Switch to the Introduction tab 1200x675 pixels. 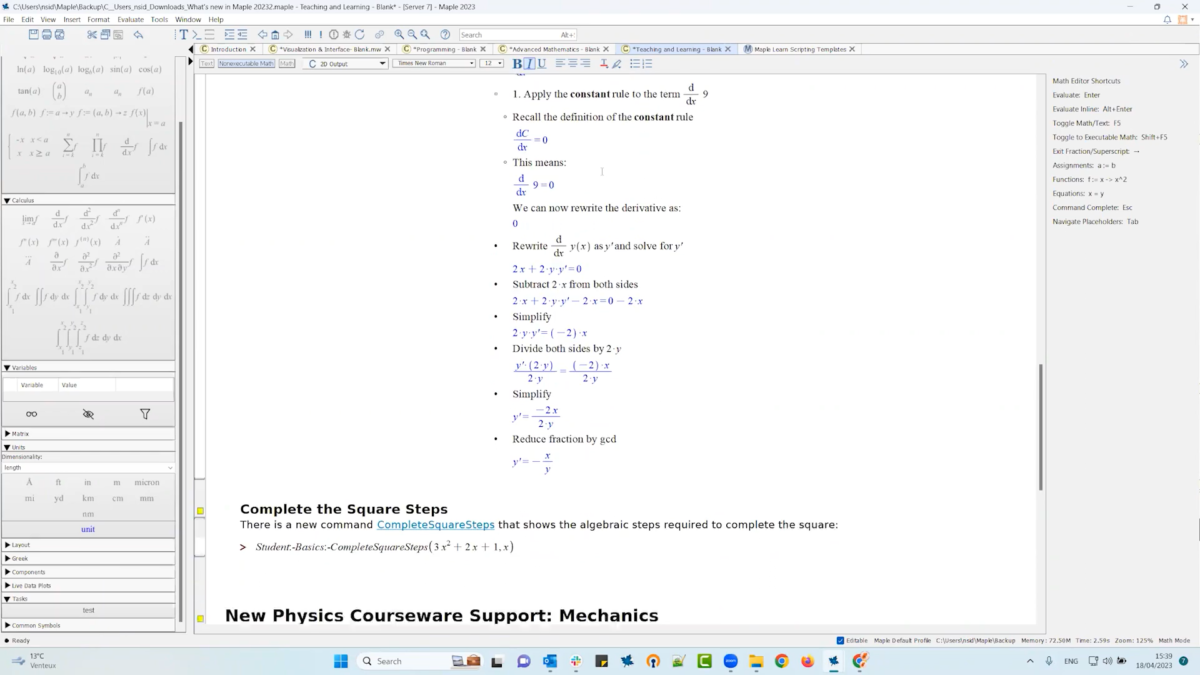[228, 49]
